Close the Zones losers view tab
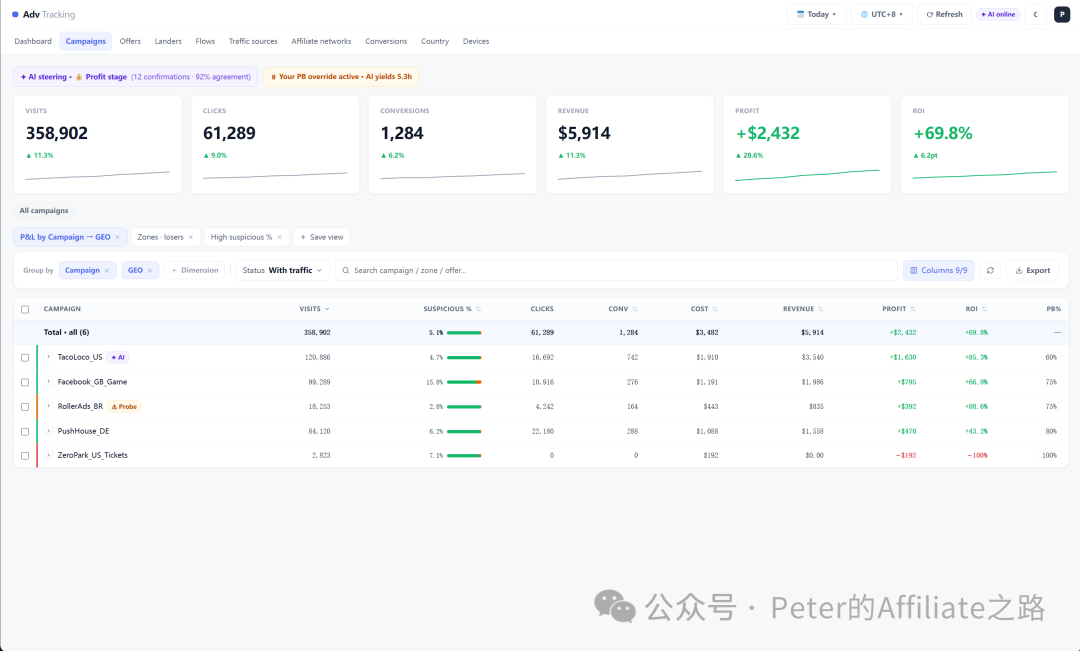The width and height of the screenshot is (1080, 651). point(191,237)
